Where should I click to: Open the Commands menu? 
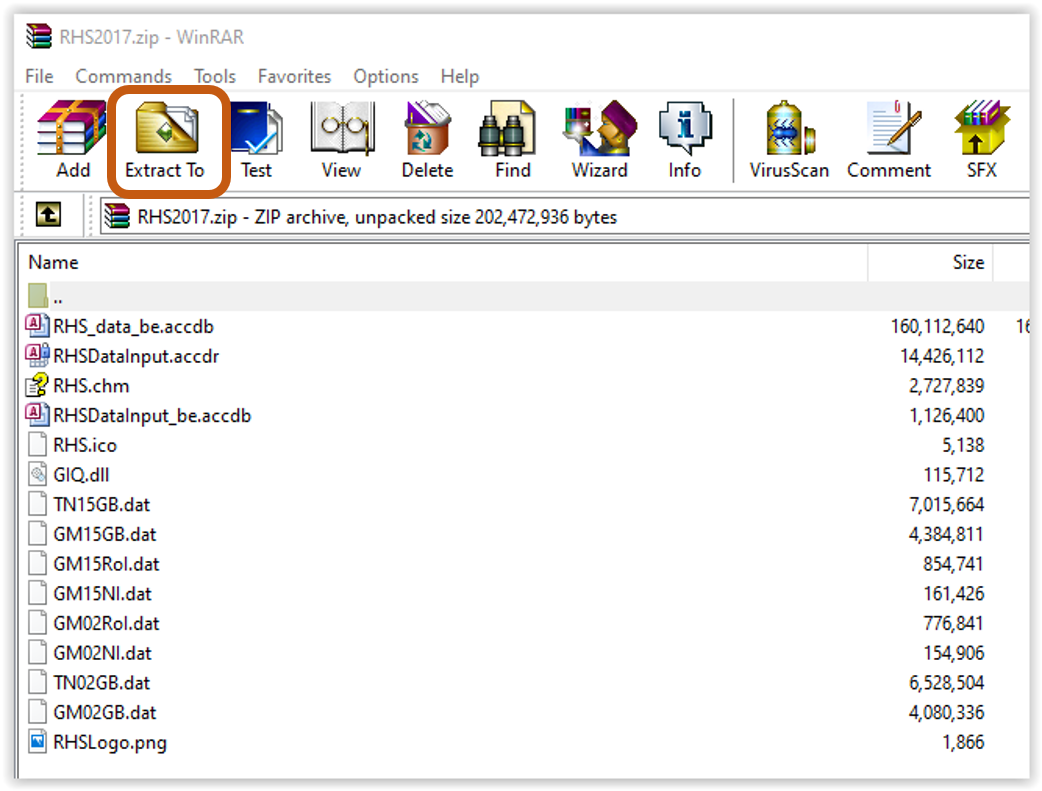click(123, 76)
